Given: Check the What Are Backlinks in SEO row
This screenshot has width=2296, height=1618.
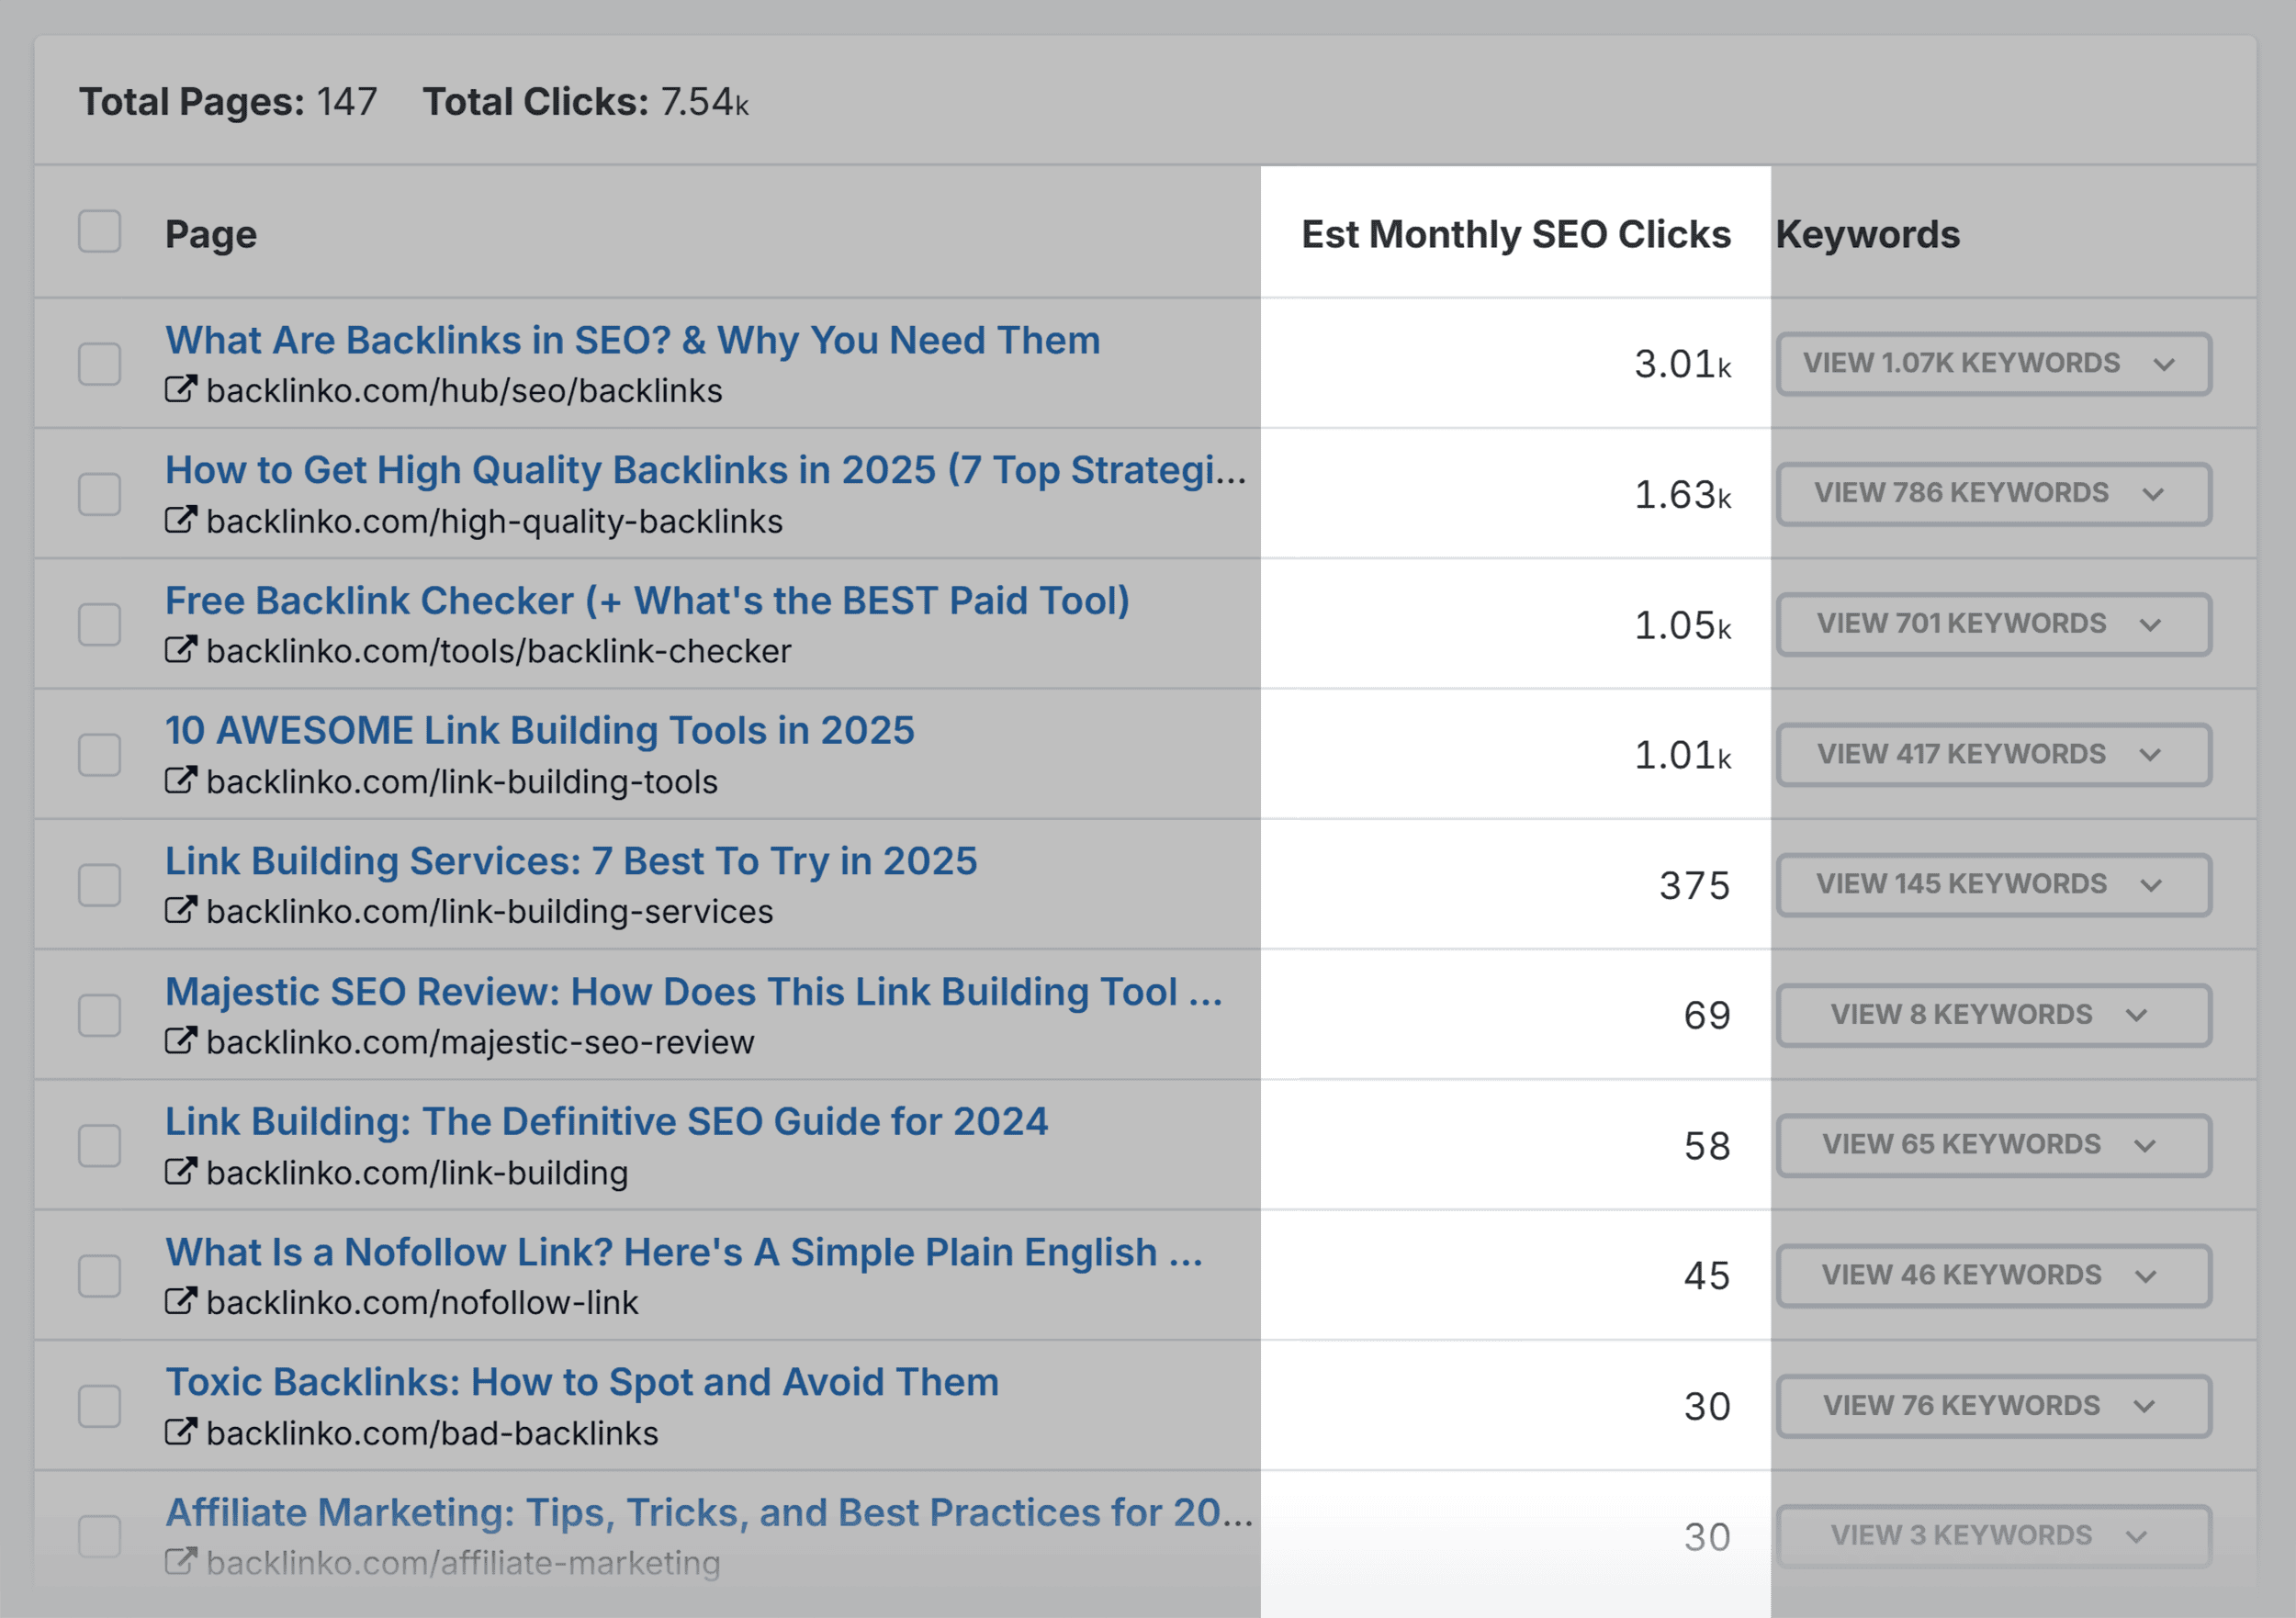Looking at the screenshot, I should click(x=100, y=364).
